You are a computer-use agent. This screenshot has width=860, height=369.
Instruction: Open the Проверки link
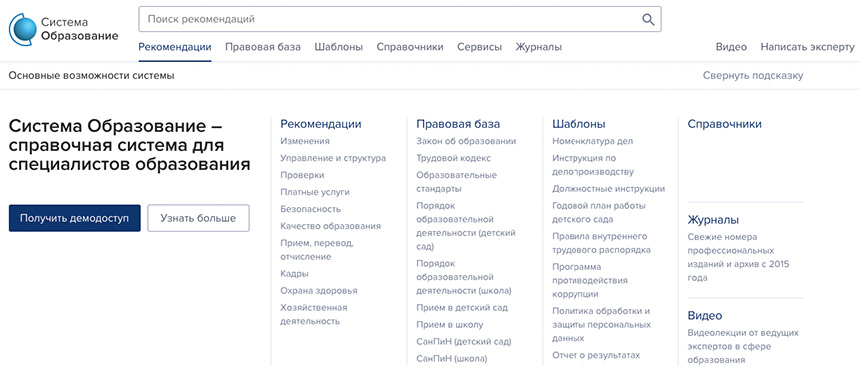(302, 175)
